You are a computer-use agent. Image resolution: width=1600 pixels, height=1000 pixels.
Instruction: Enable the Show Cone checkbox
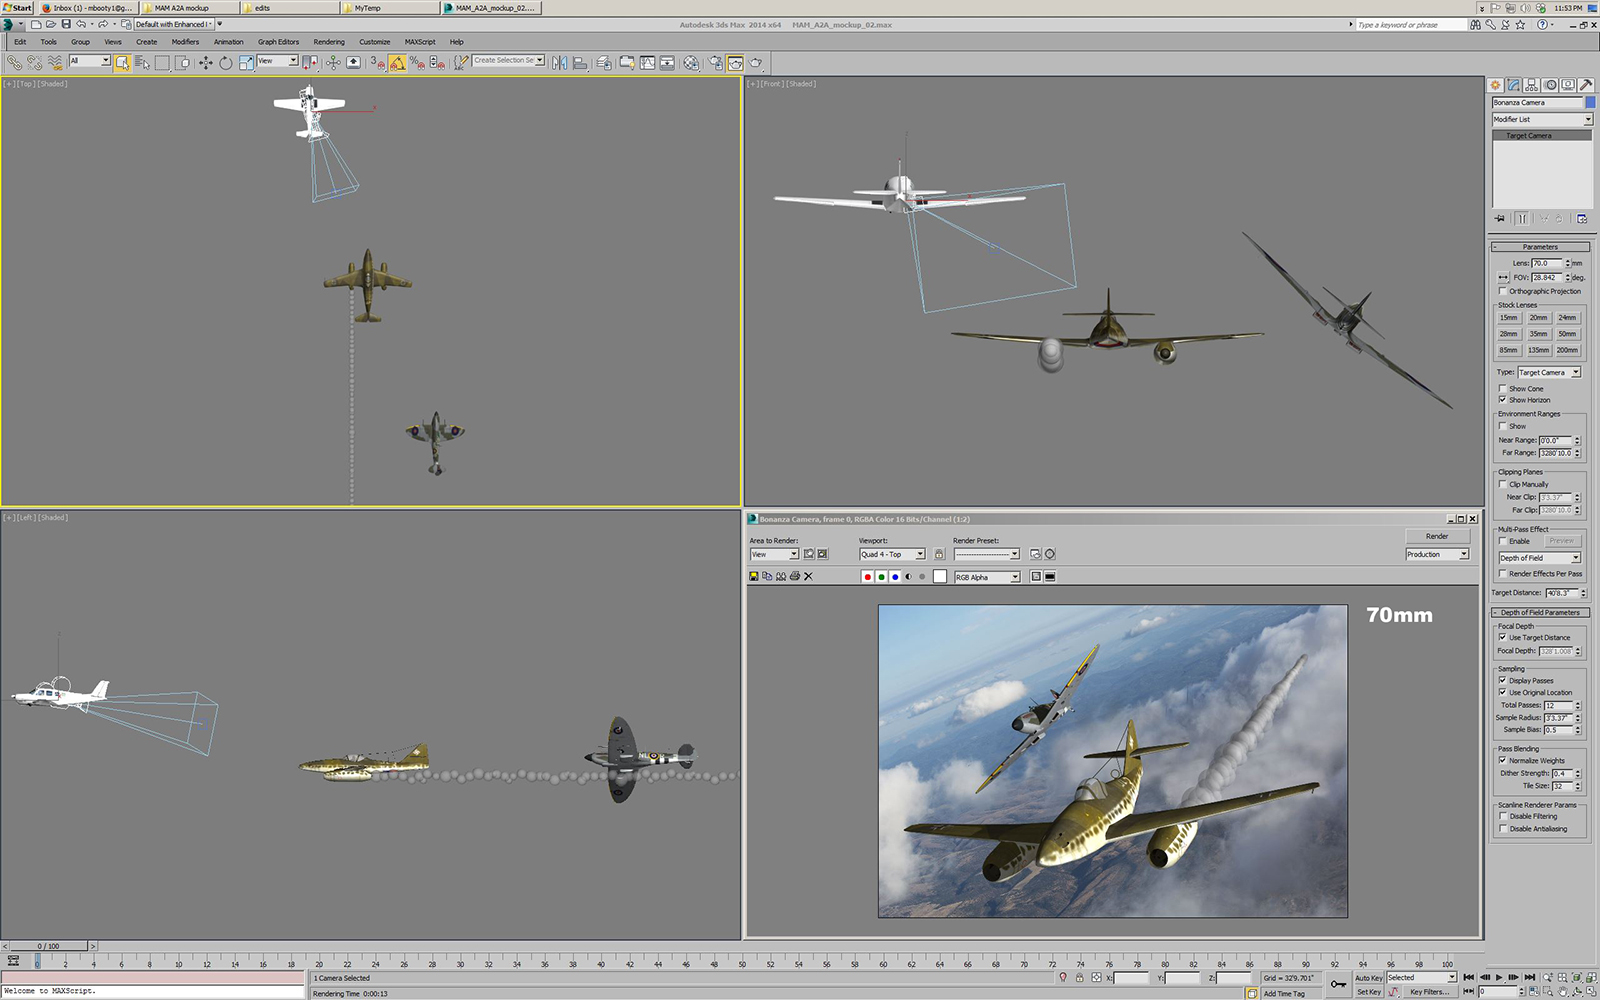coord(1502,388)
